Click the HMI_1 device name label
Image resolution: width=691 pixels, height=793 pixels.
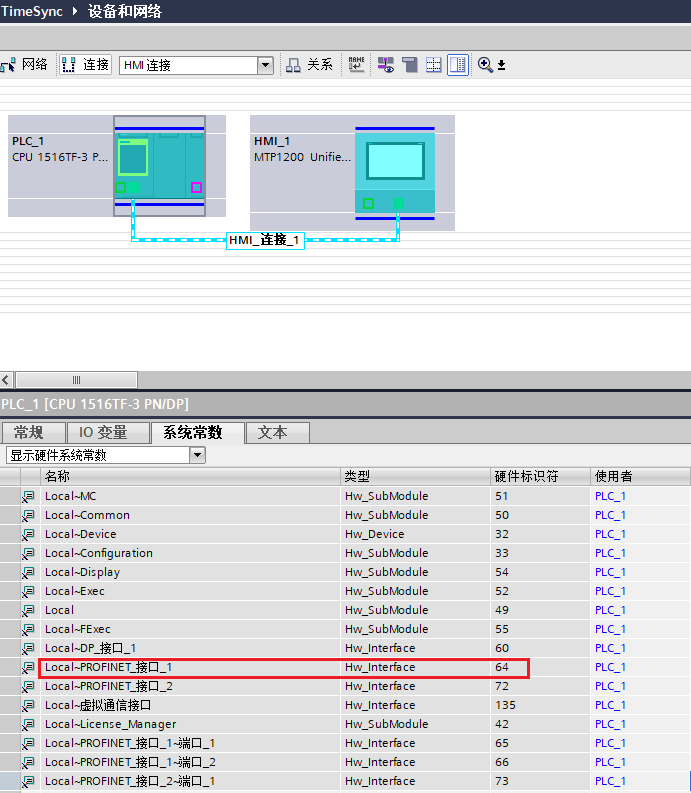pos(272,141)
